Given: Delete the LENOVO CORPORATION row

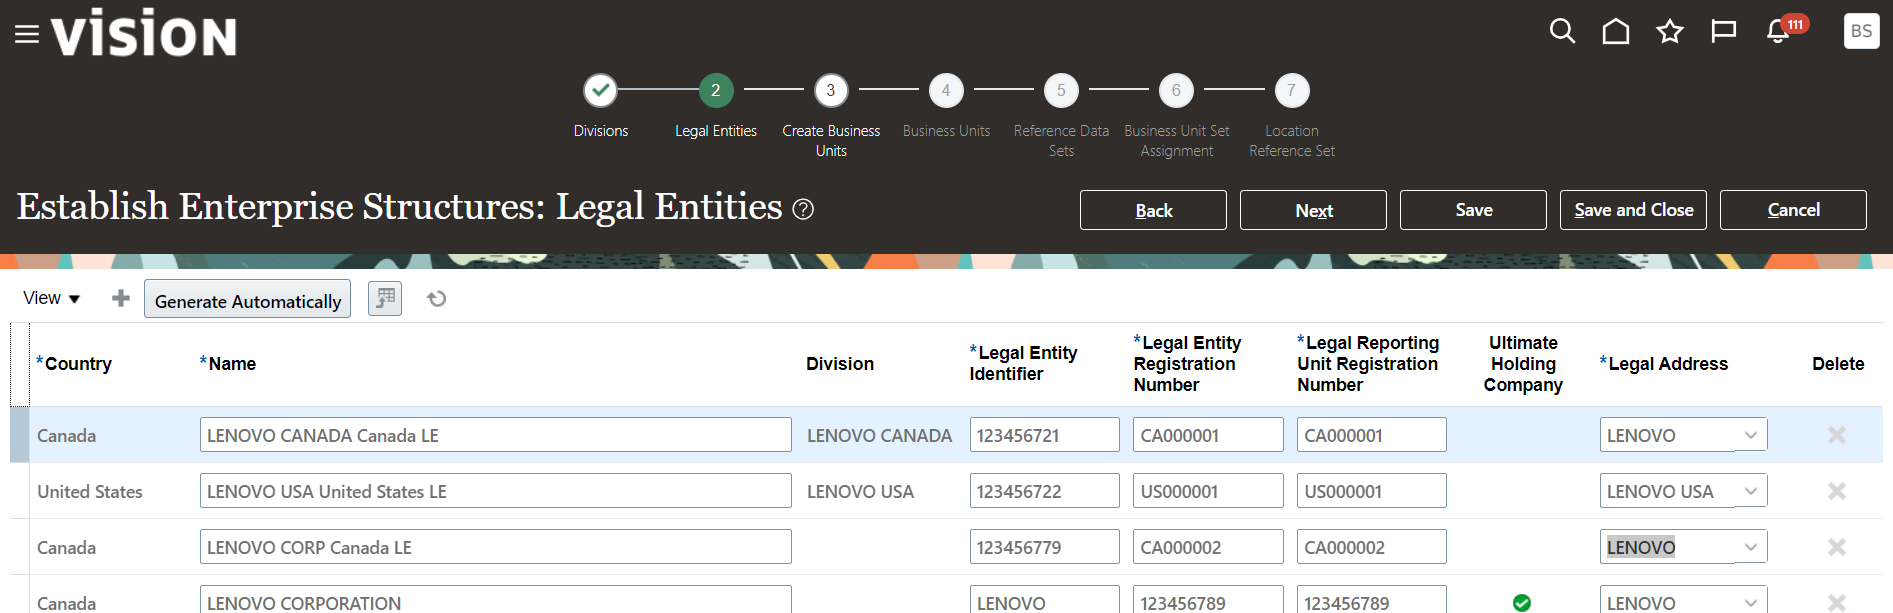Looking at the screenshot, I should 1837,603.
